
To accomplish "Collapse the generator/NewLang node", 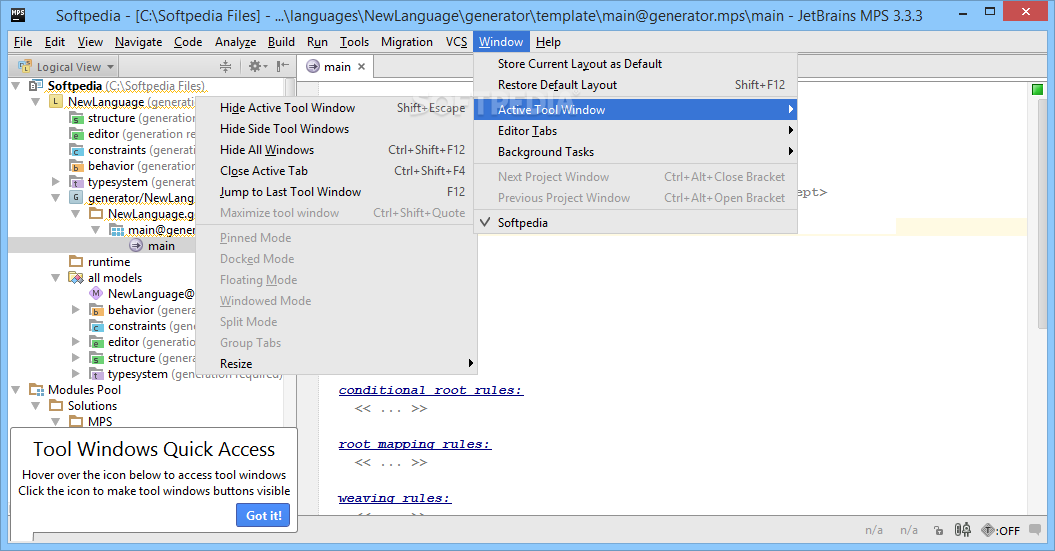I will (56, 198).
